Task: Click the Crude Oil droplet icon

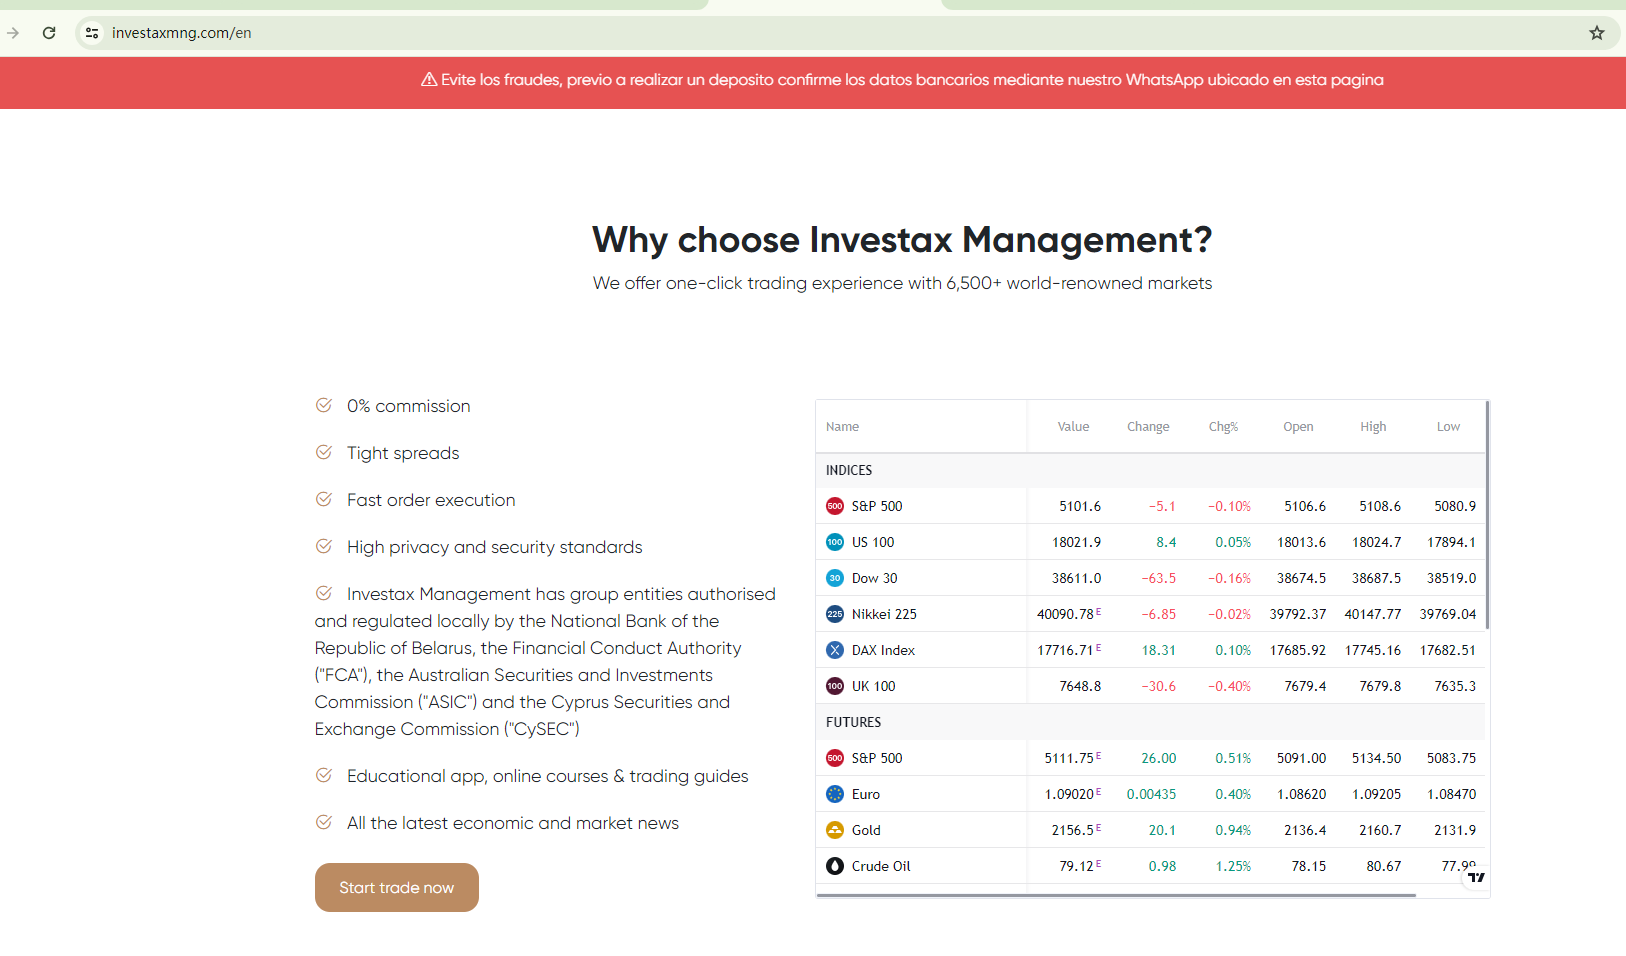Action: click(x=835, y=866)
